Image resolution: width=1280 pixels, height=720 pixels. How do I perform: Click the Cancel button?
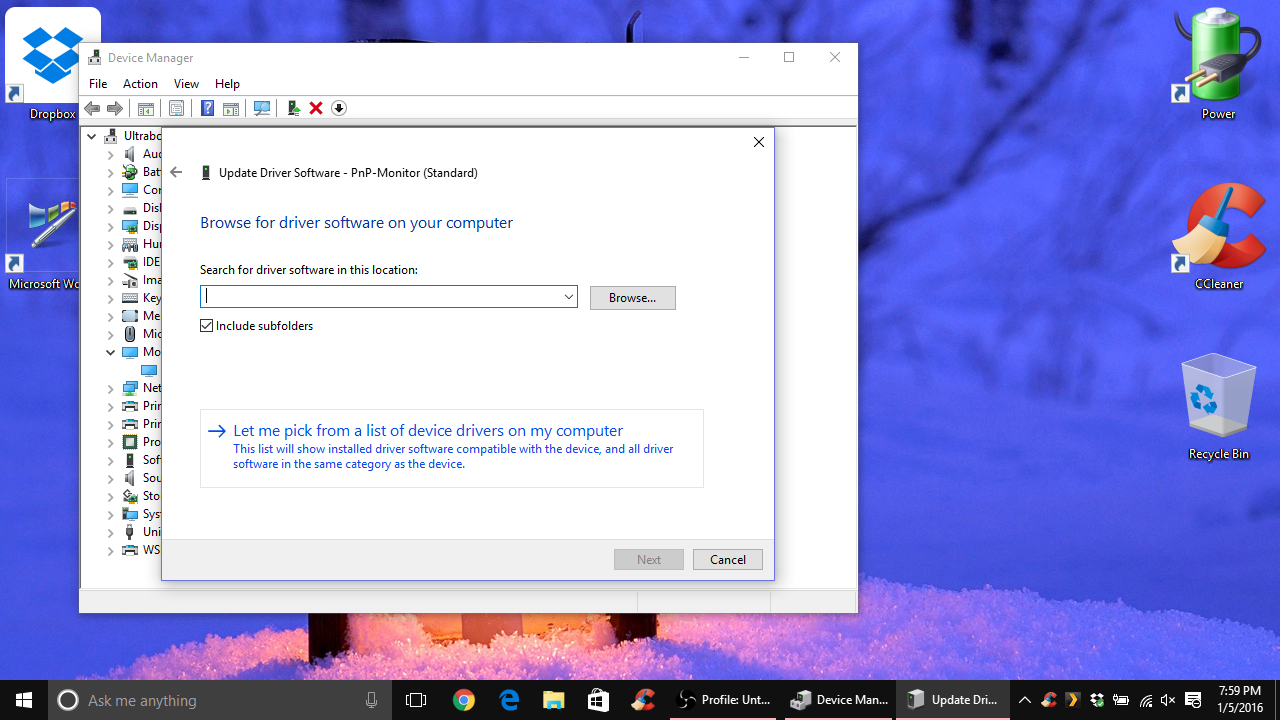(x=727, y=560)
